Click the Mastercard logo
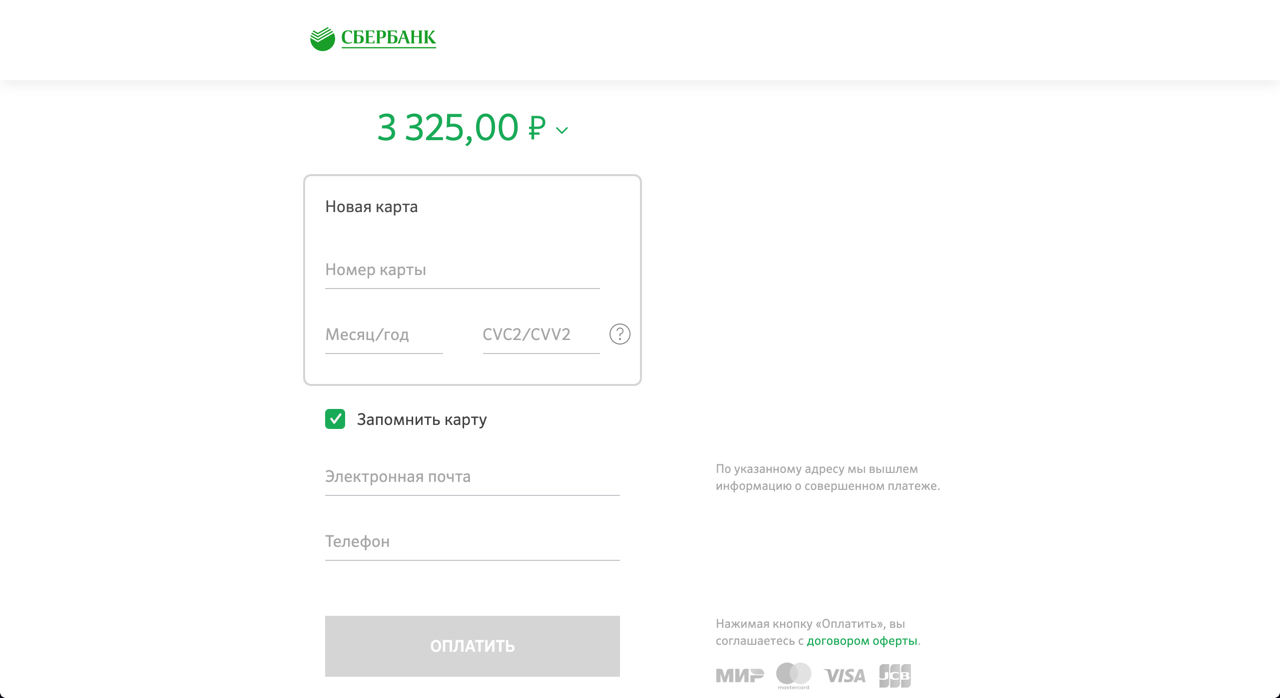 point(793,676)
